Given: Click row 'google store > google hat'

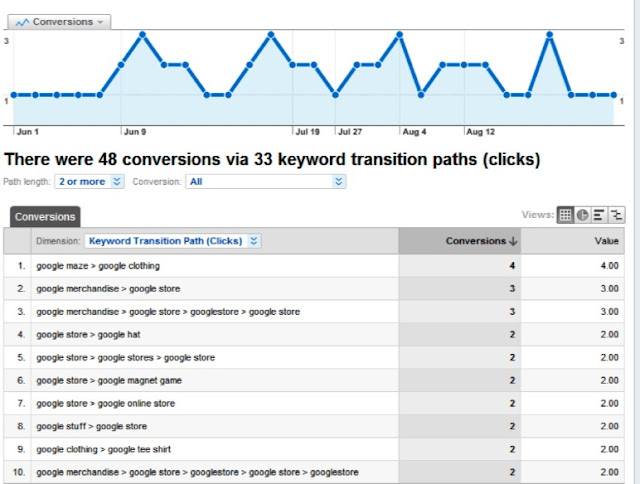Looking at the screenshot, I should coord(314,335).
